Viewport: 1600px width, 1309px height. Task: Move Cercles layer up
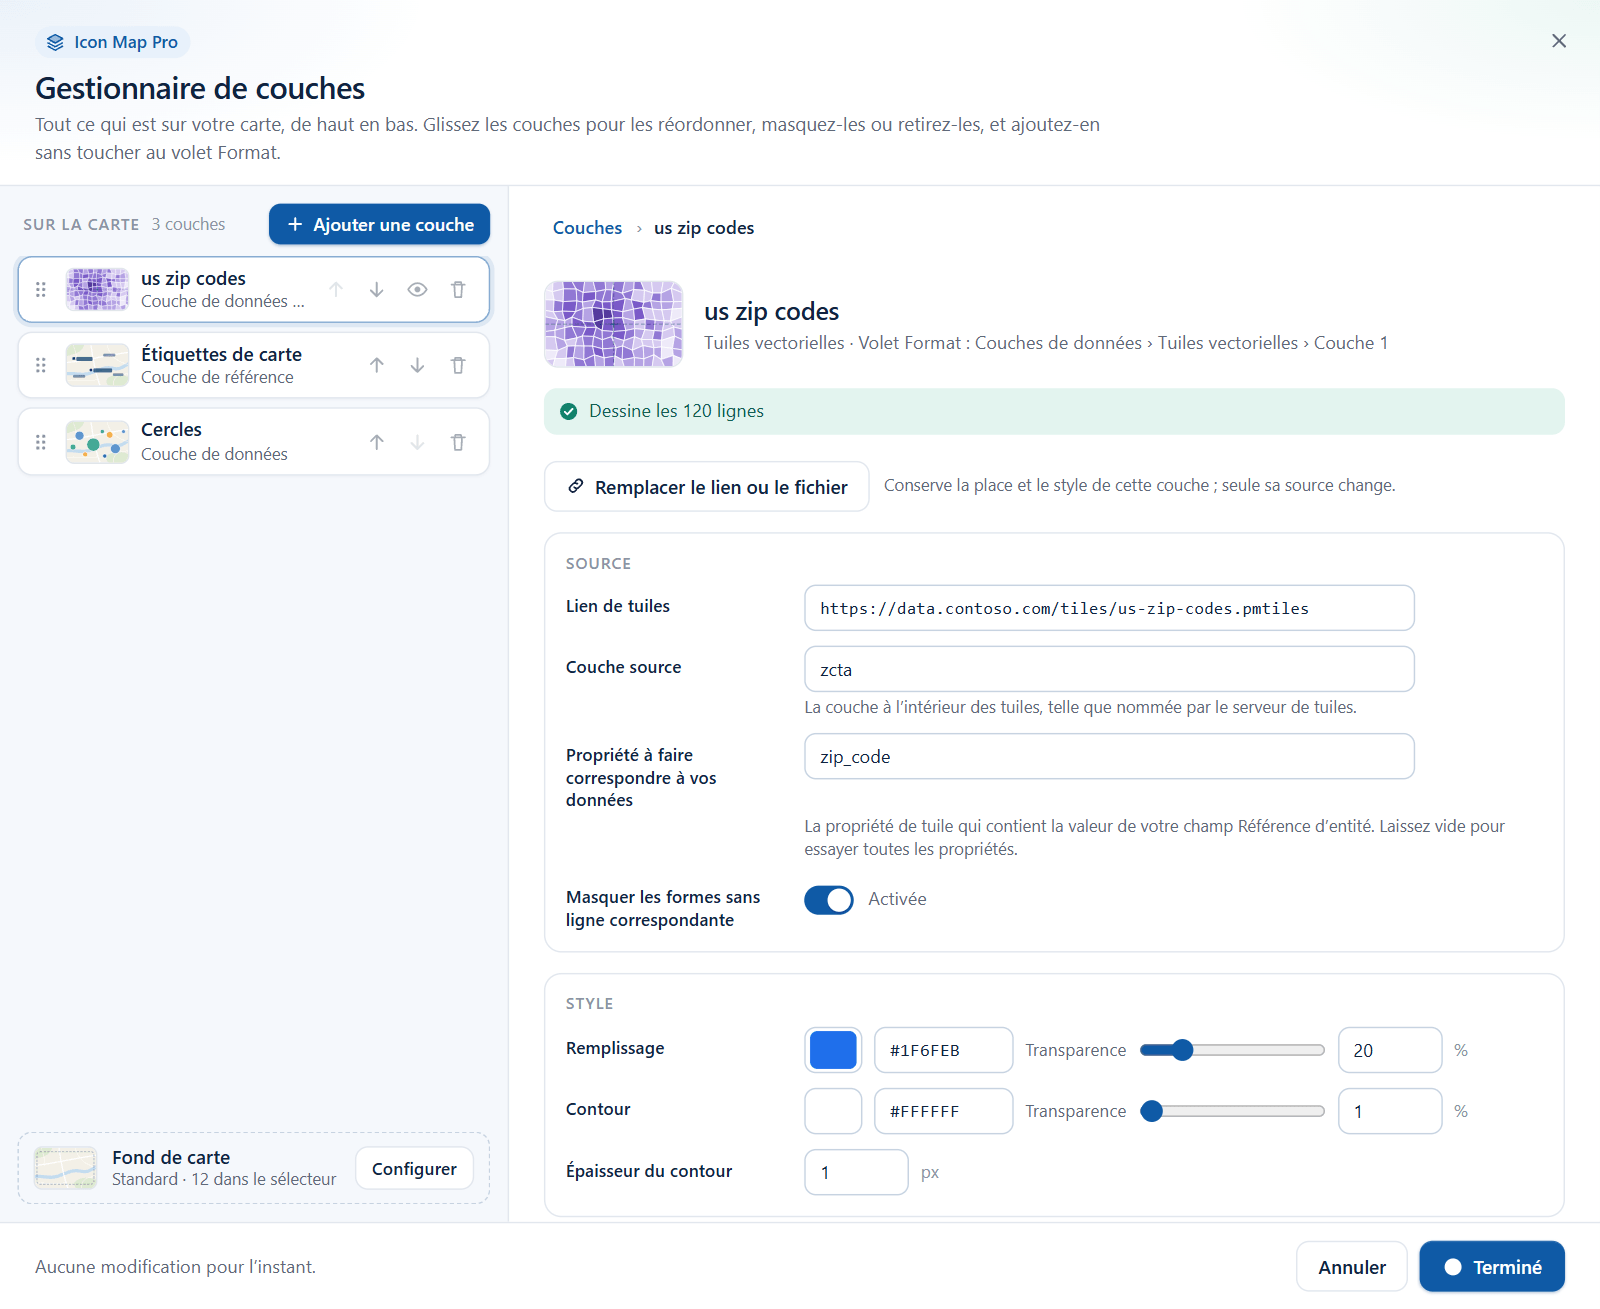tap(377, 442)
